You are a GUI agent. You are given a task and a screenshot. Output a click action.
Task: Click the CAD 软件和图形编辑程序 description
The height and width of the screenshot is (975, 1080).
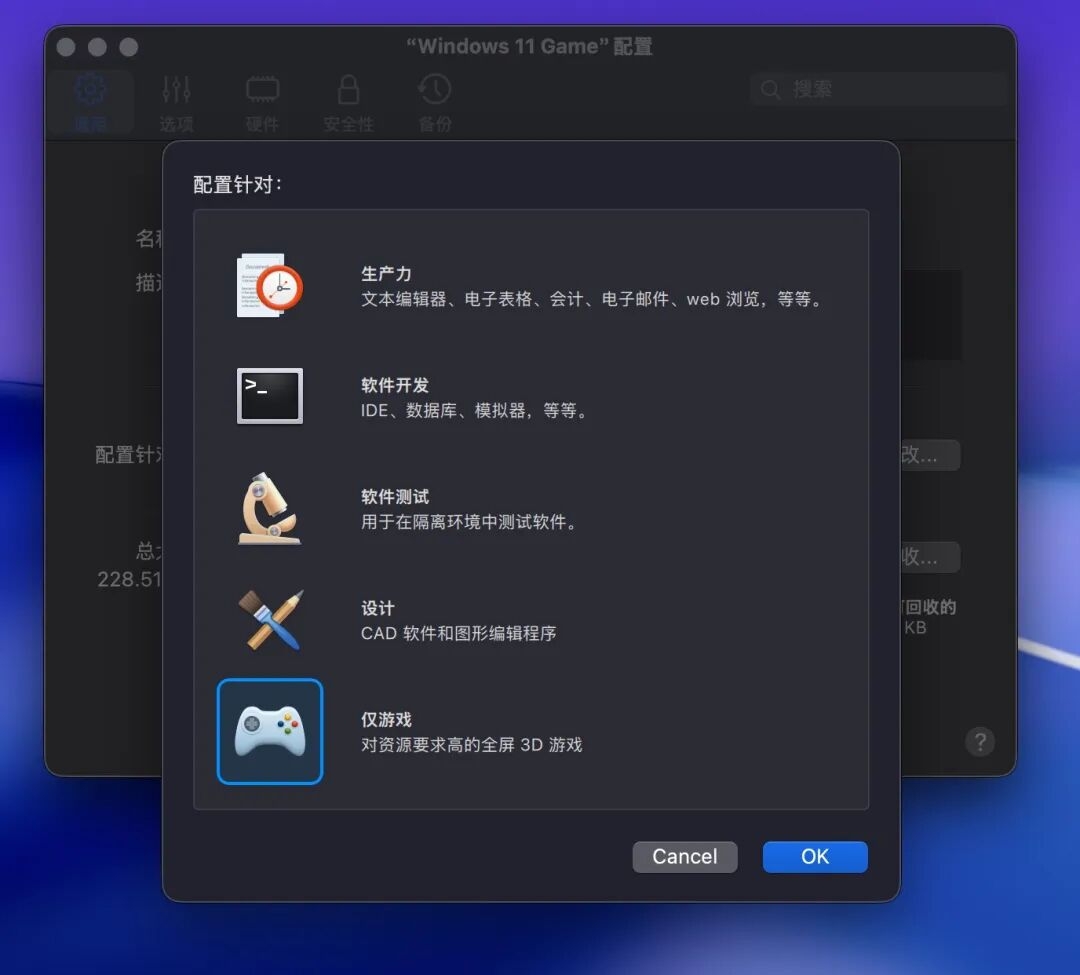(459, 633)
